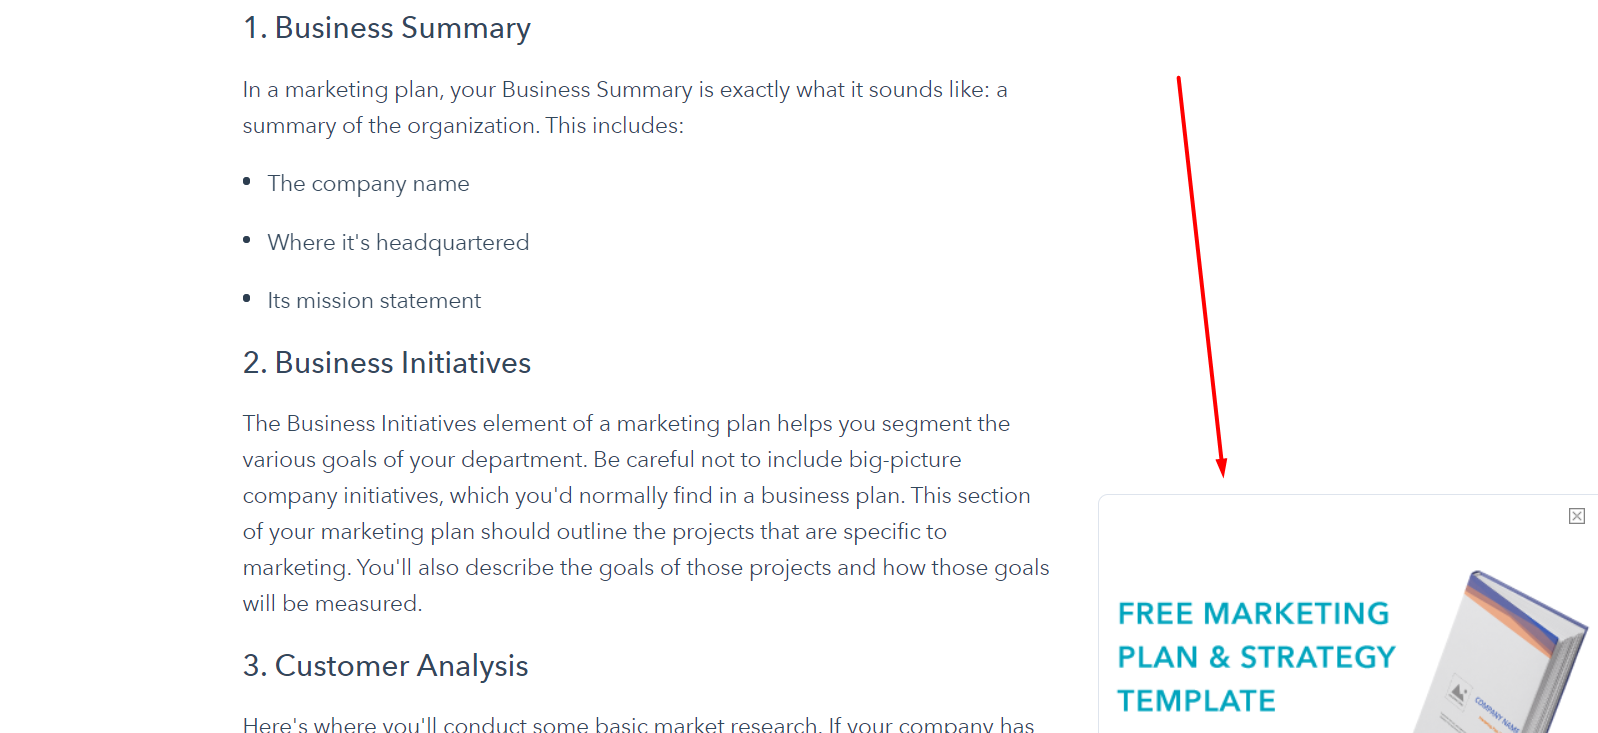
Task: Click the "2. Business Initiatives" heading
Action: (x=387, y=363)
